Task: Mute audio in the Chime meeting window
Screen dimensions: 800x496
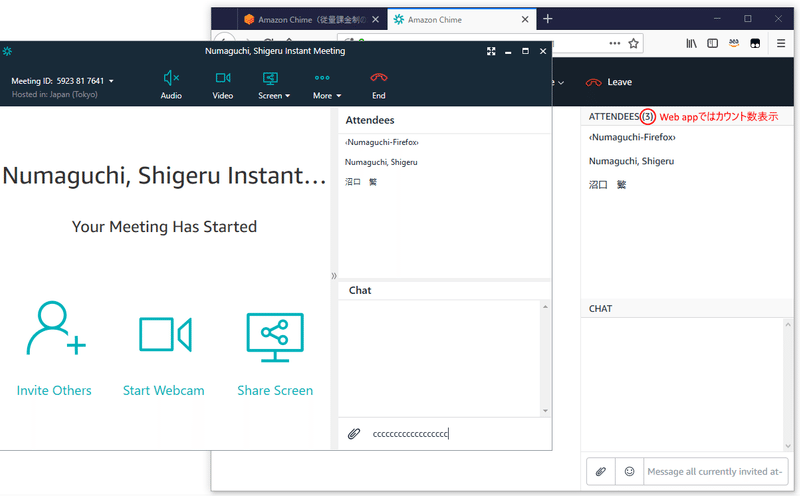Action: pos(171,85)
